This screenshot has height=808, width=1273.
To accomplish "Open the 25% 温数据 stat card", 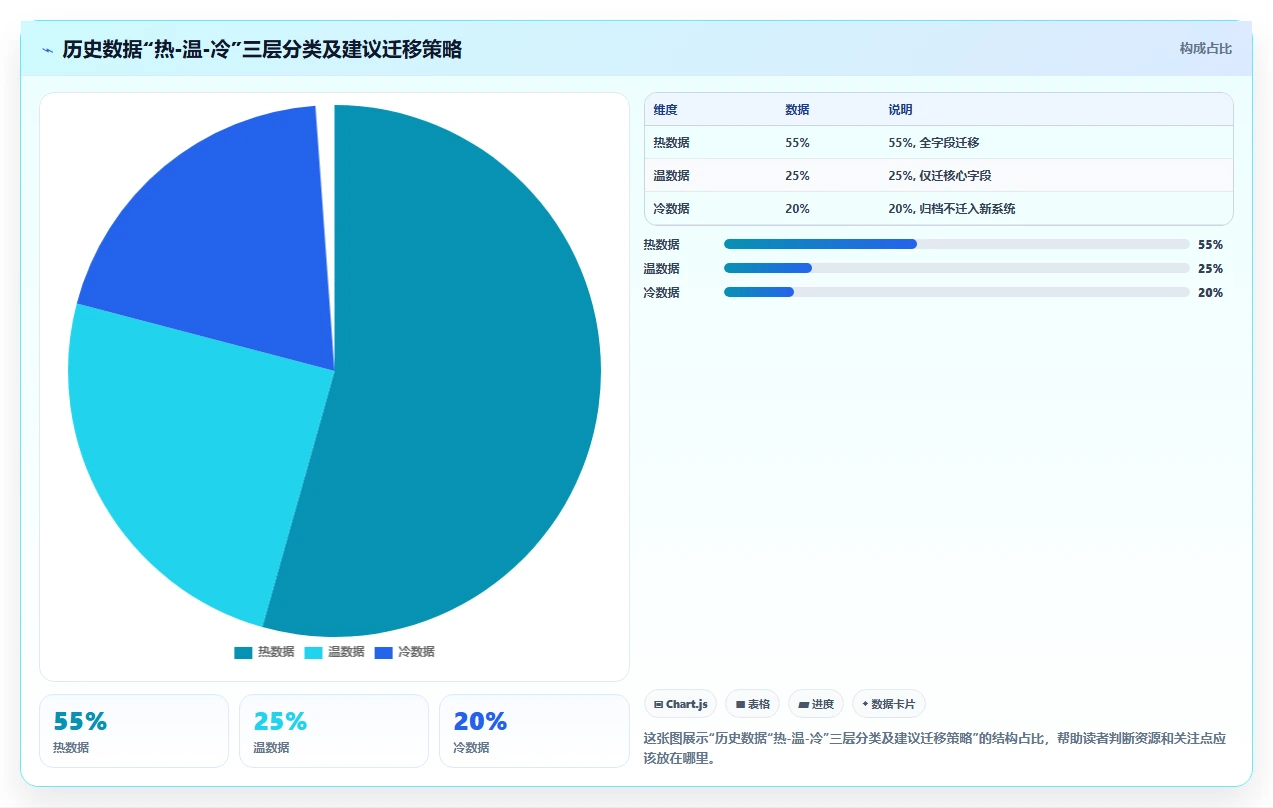I will pyautogui.click(x=334, y=731).
